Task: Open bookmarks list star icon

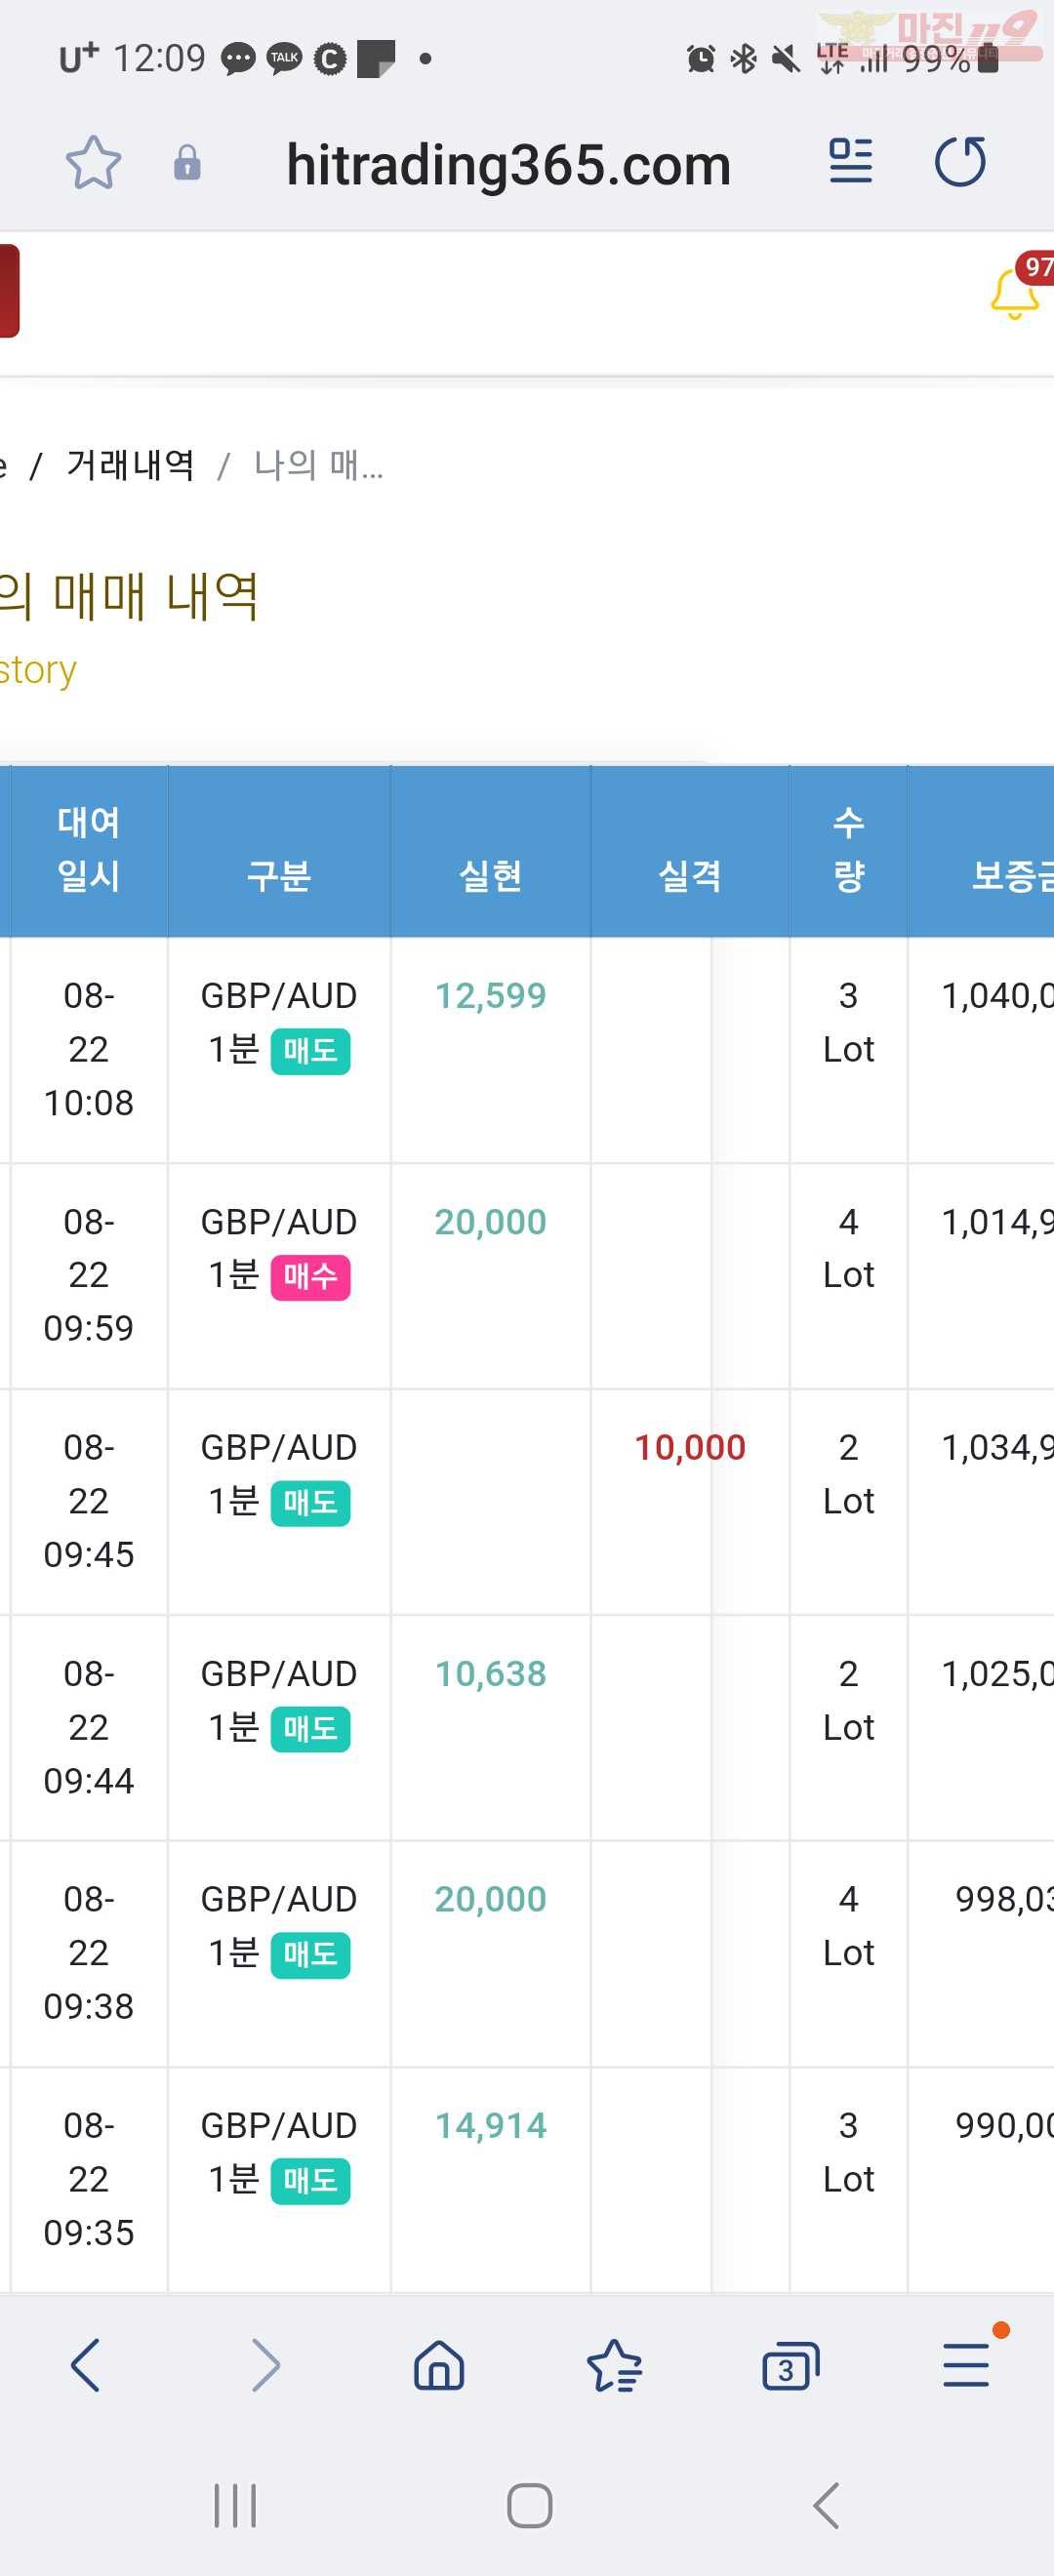Action: 614,2367
